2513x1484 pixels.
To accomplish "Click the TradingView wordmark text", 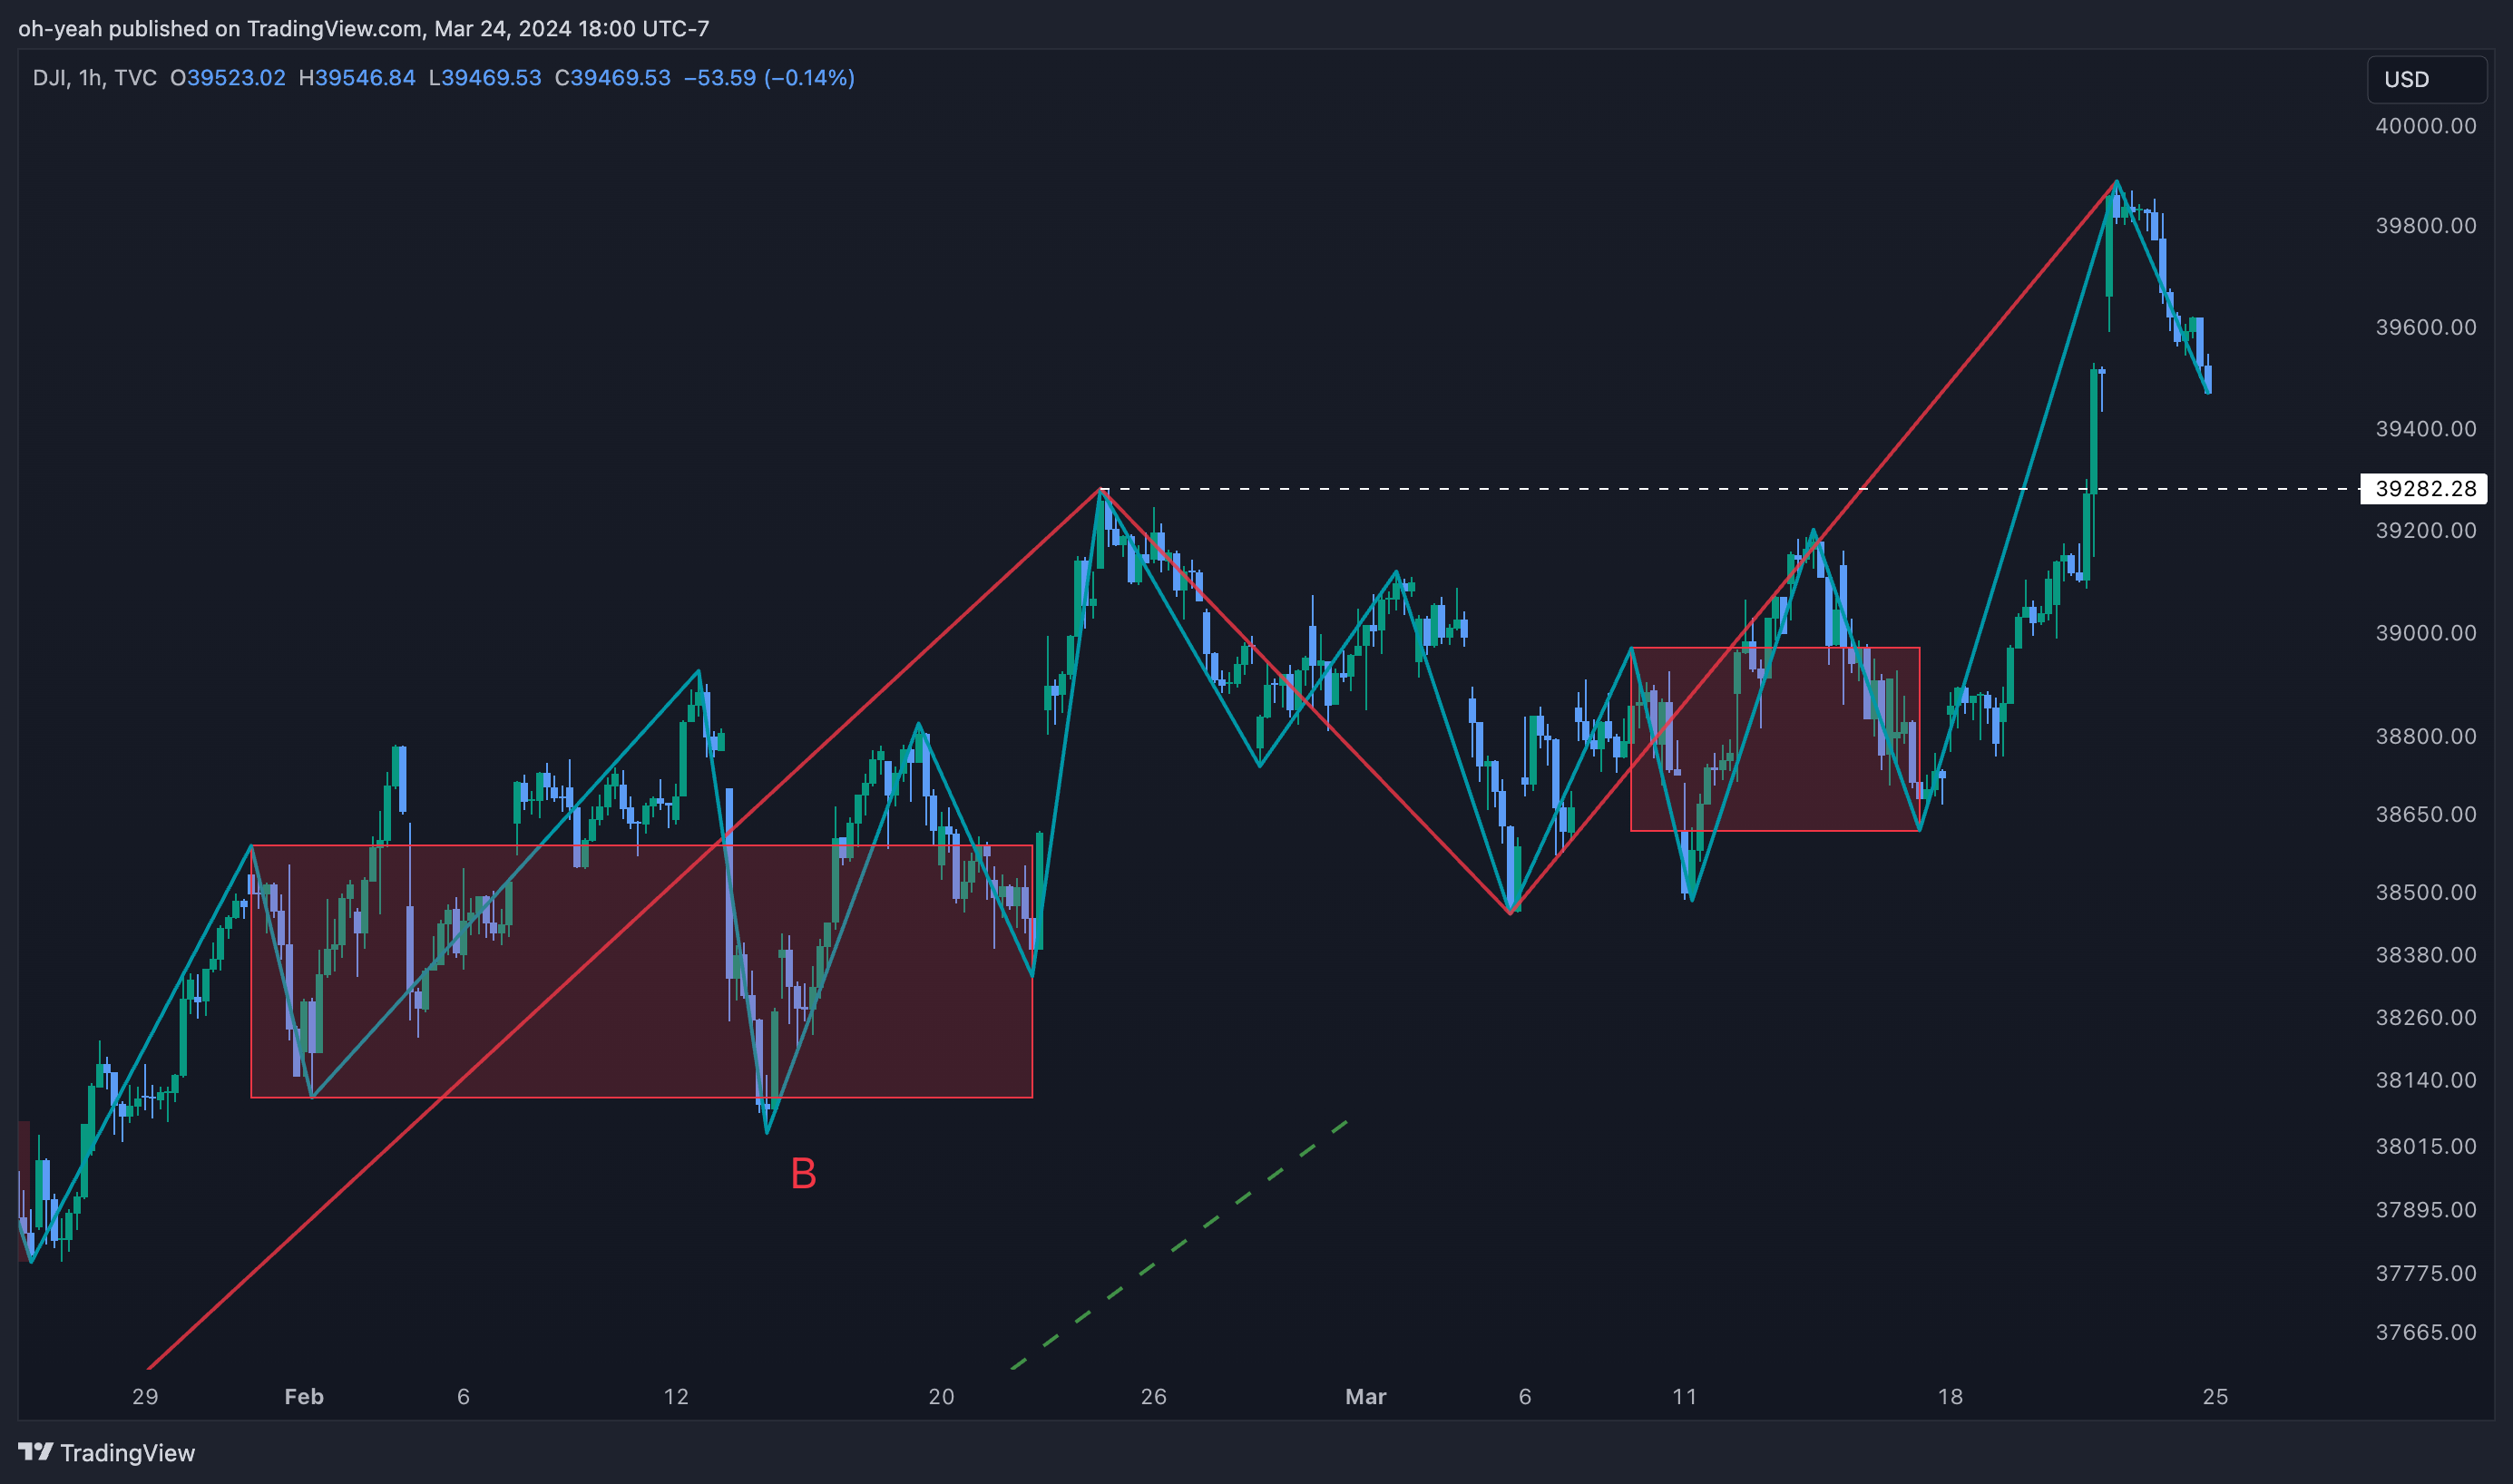I will tap(127, 1452).
